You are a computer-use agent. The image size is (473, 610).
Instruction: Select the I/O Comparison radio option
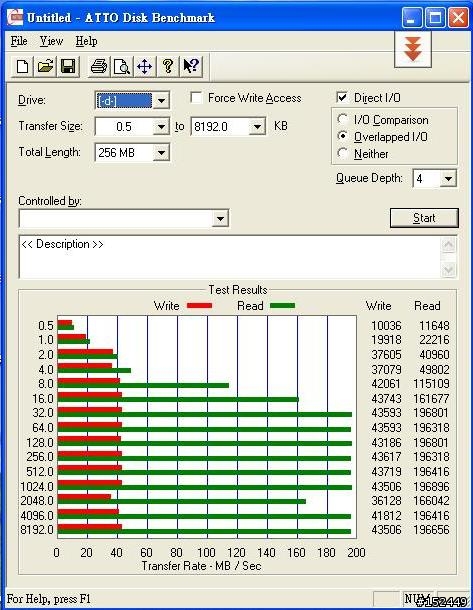click(x=343, y=119)
